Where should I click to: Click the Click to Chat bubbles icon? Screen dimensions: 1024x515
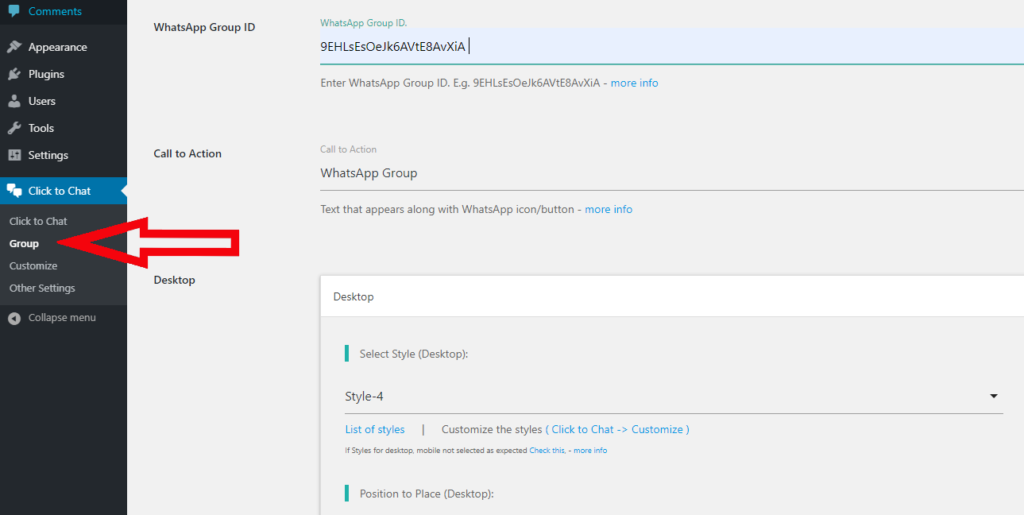pyautogui.click(x=14, y=191)
